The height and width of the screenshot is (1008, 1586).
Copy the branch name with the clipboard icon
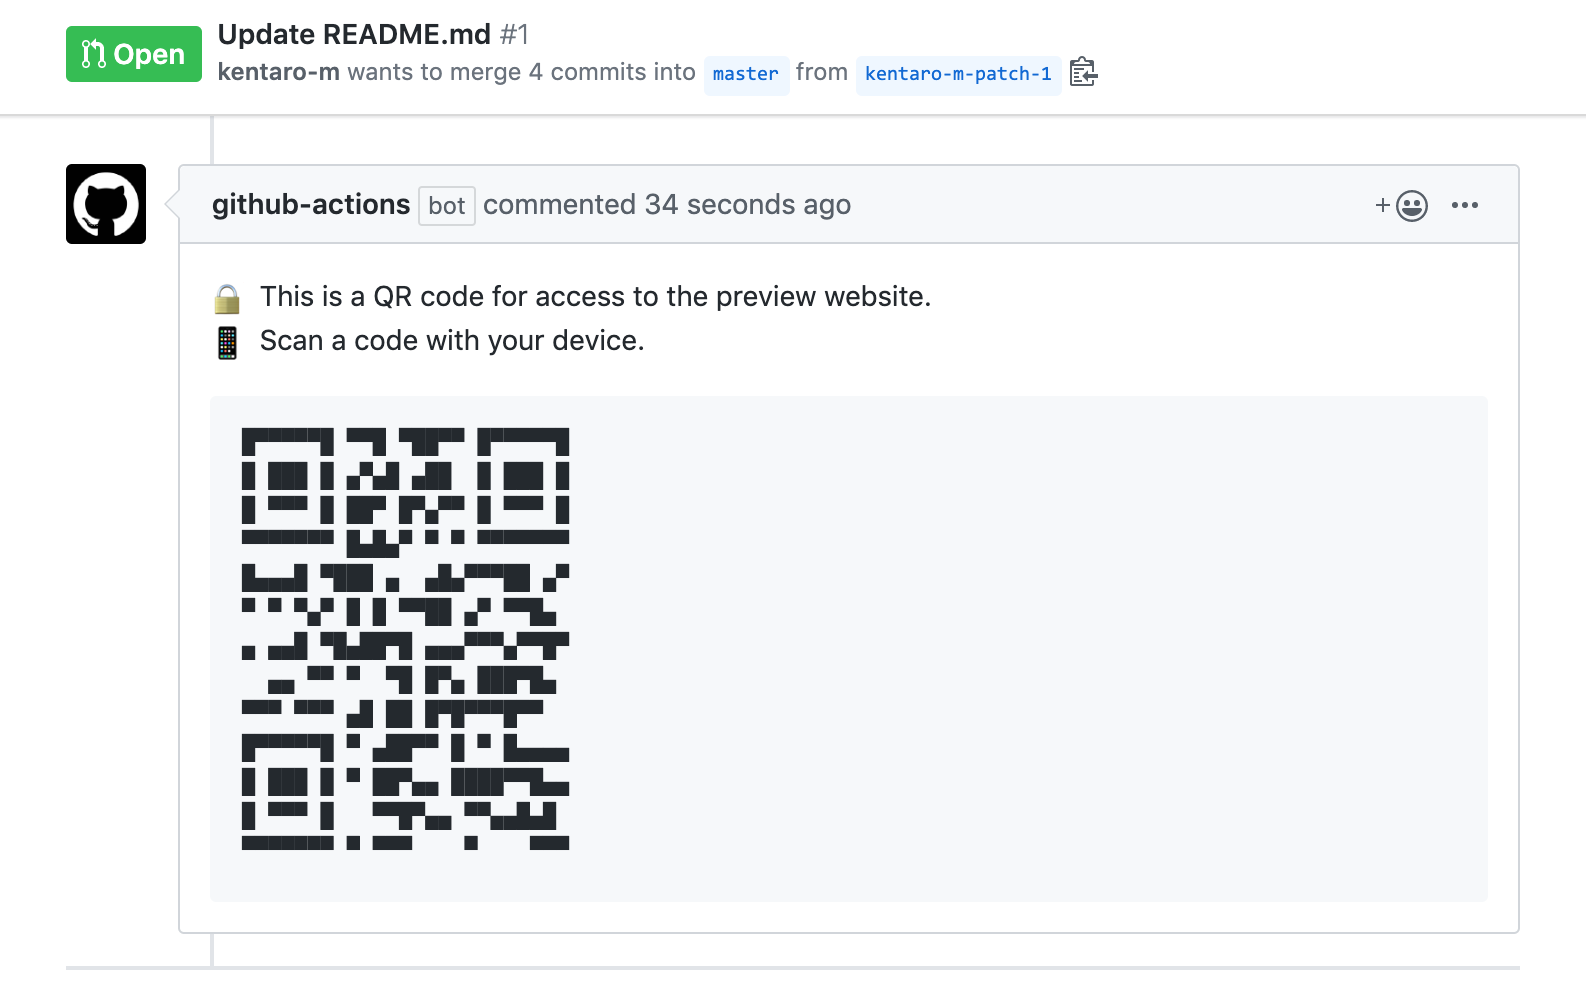[1083, 73]
